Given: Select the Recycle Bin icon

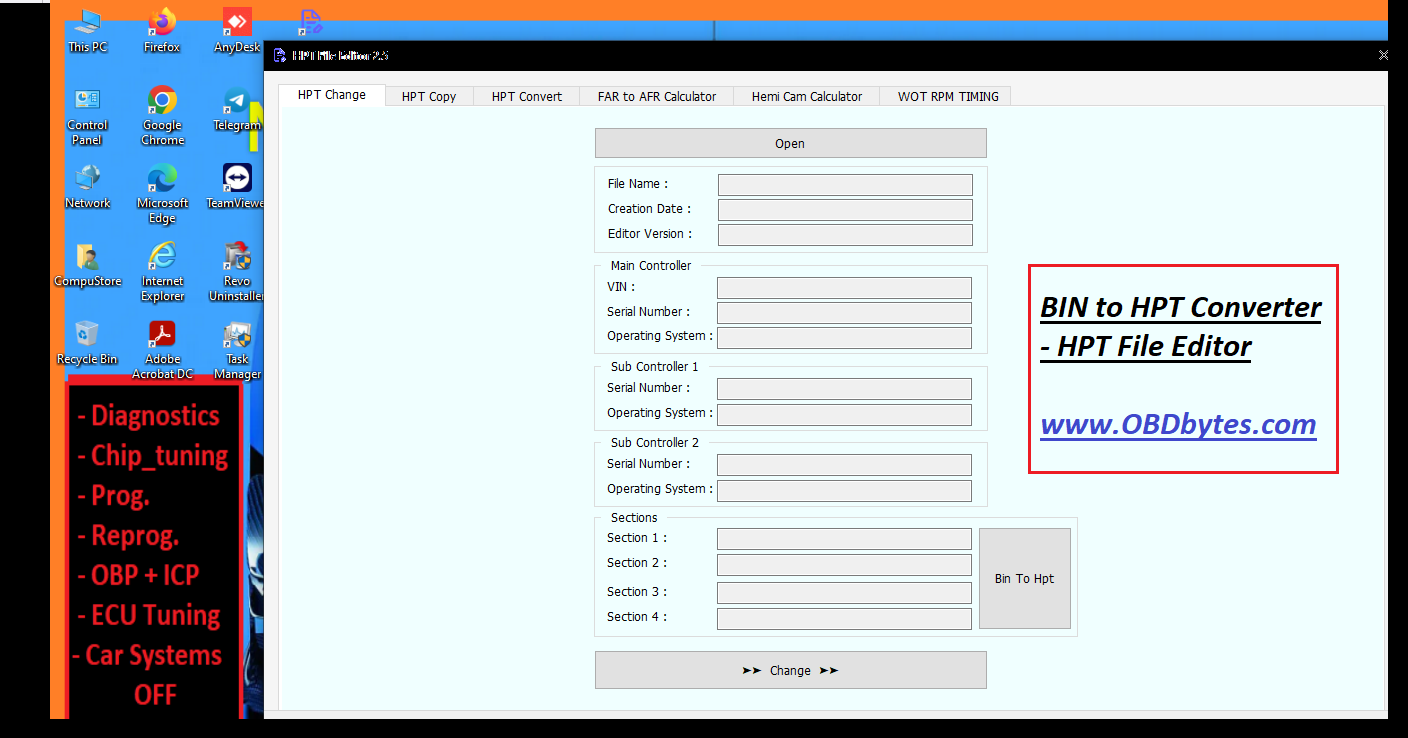Looking at the screenshot, I should pyautogui.click(x=87, y=340).
